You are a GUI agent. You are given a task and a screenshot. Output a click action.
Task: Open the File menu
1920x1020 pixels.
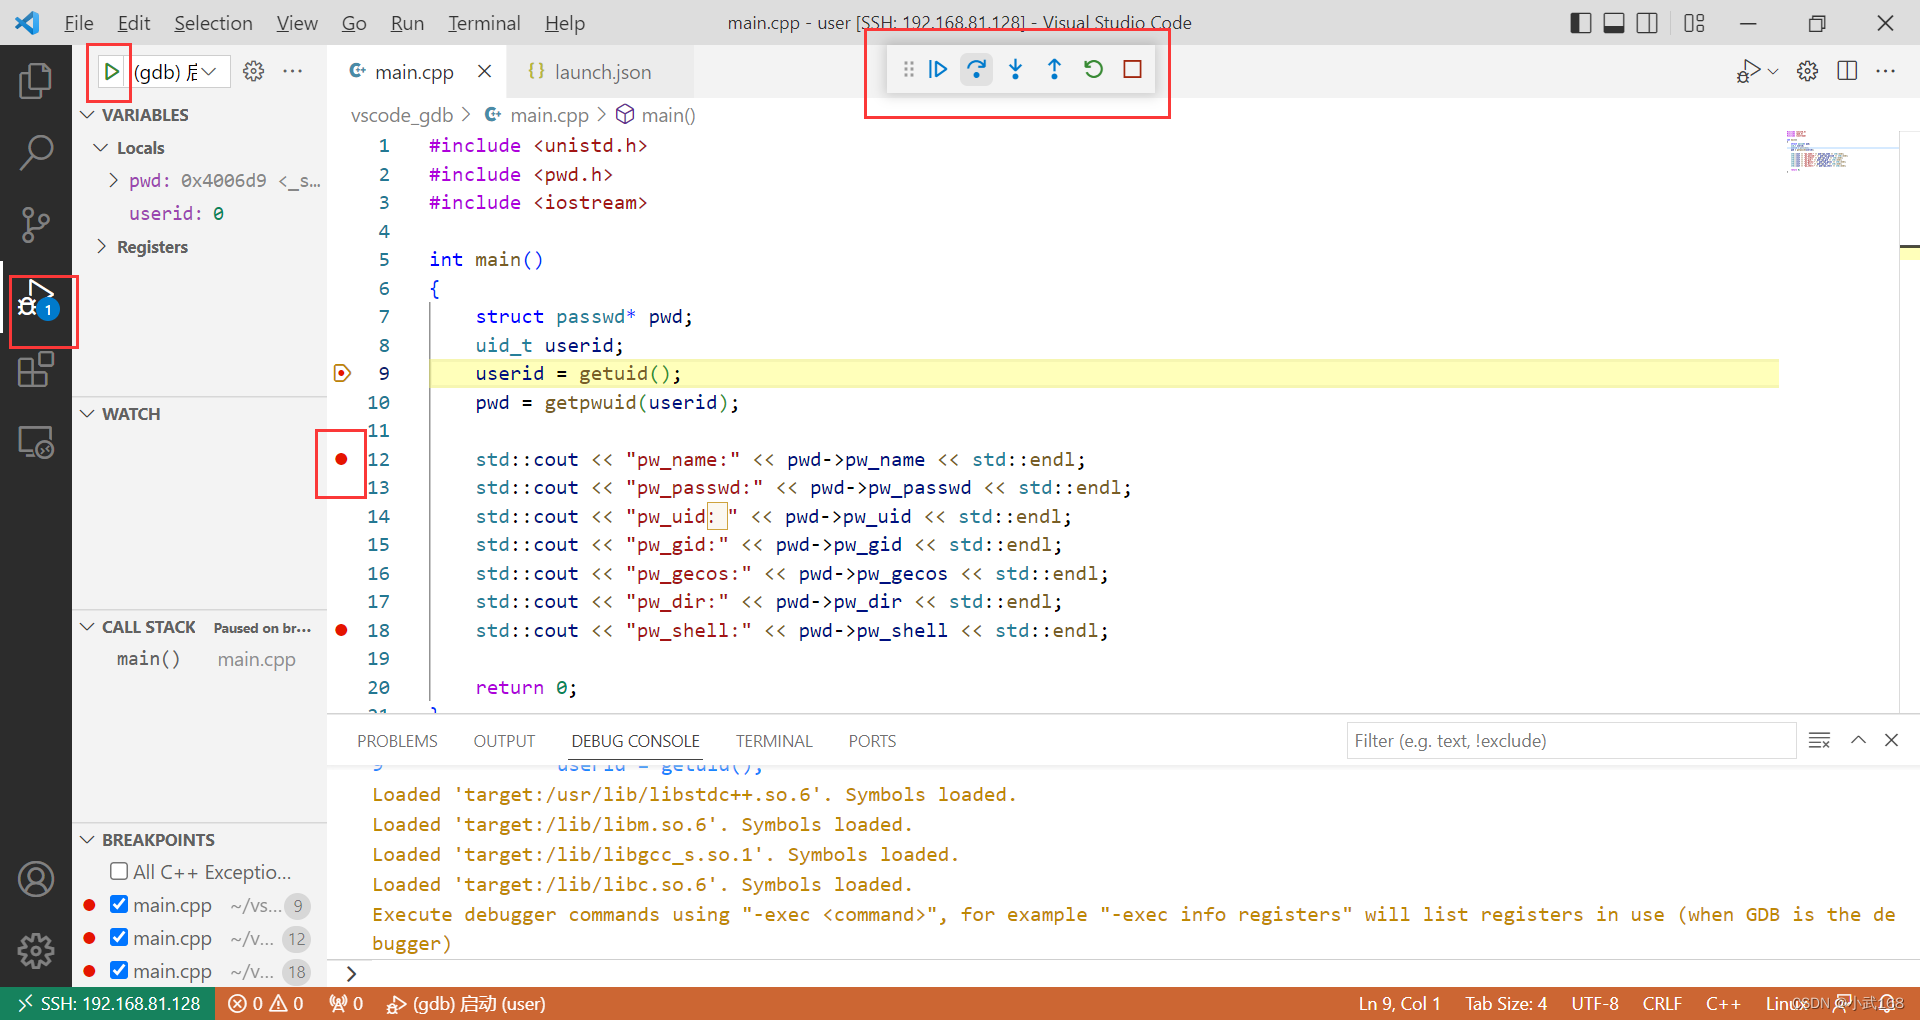78,23
